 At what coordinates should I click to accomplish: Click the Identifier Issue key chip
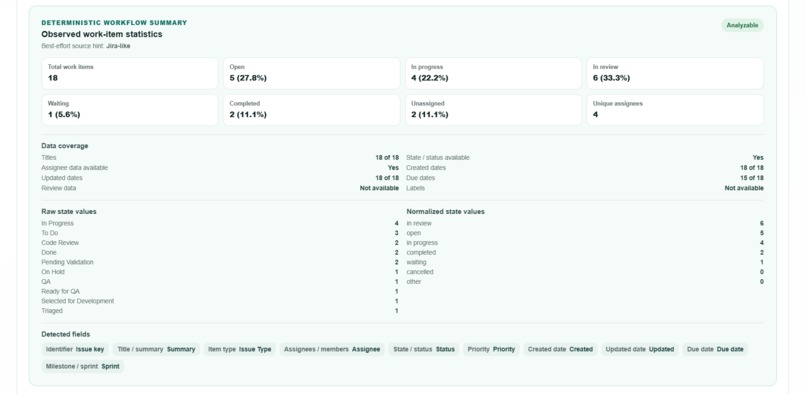[x=75, y=349]
